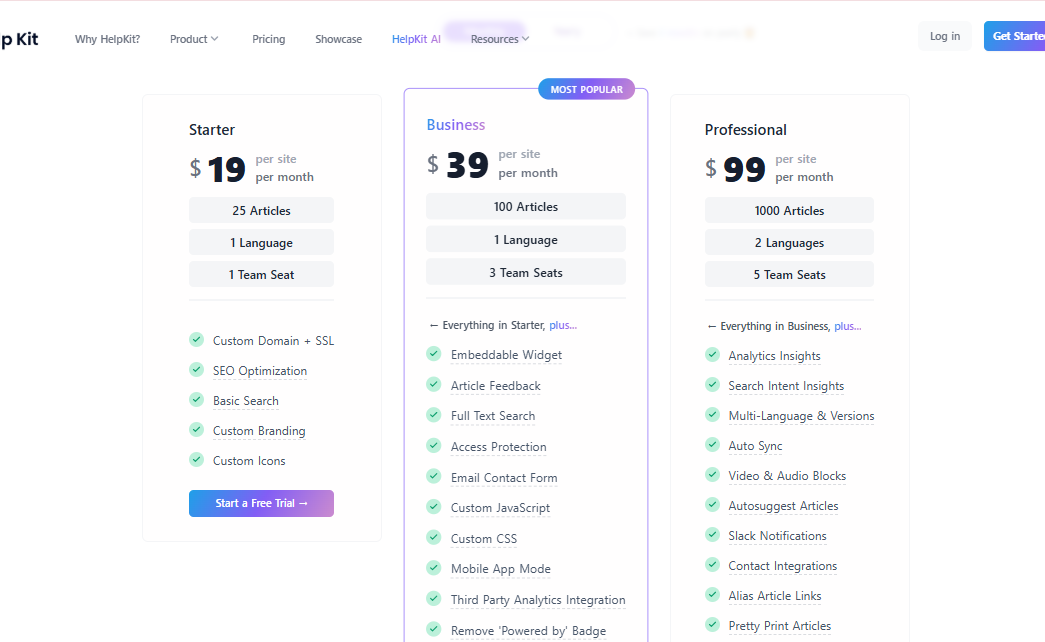Click checkmark icon beside Search Intent Insights
1045x642 pixels.
712,385
